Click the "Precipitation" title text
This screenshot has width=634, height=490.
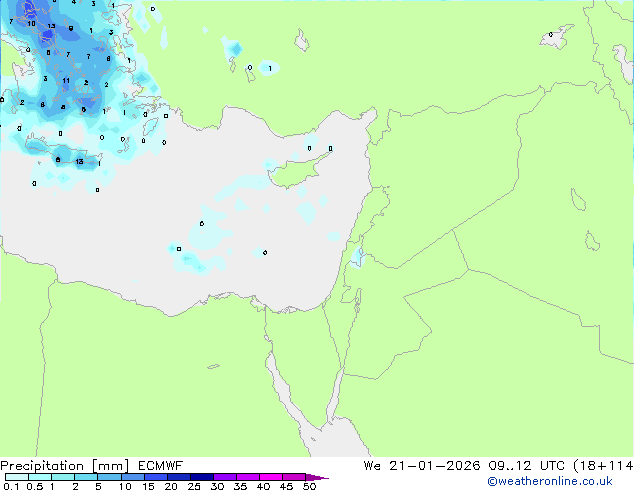point(42,466)
